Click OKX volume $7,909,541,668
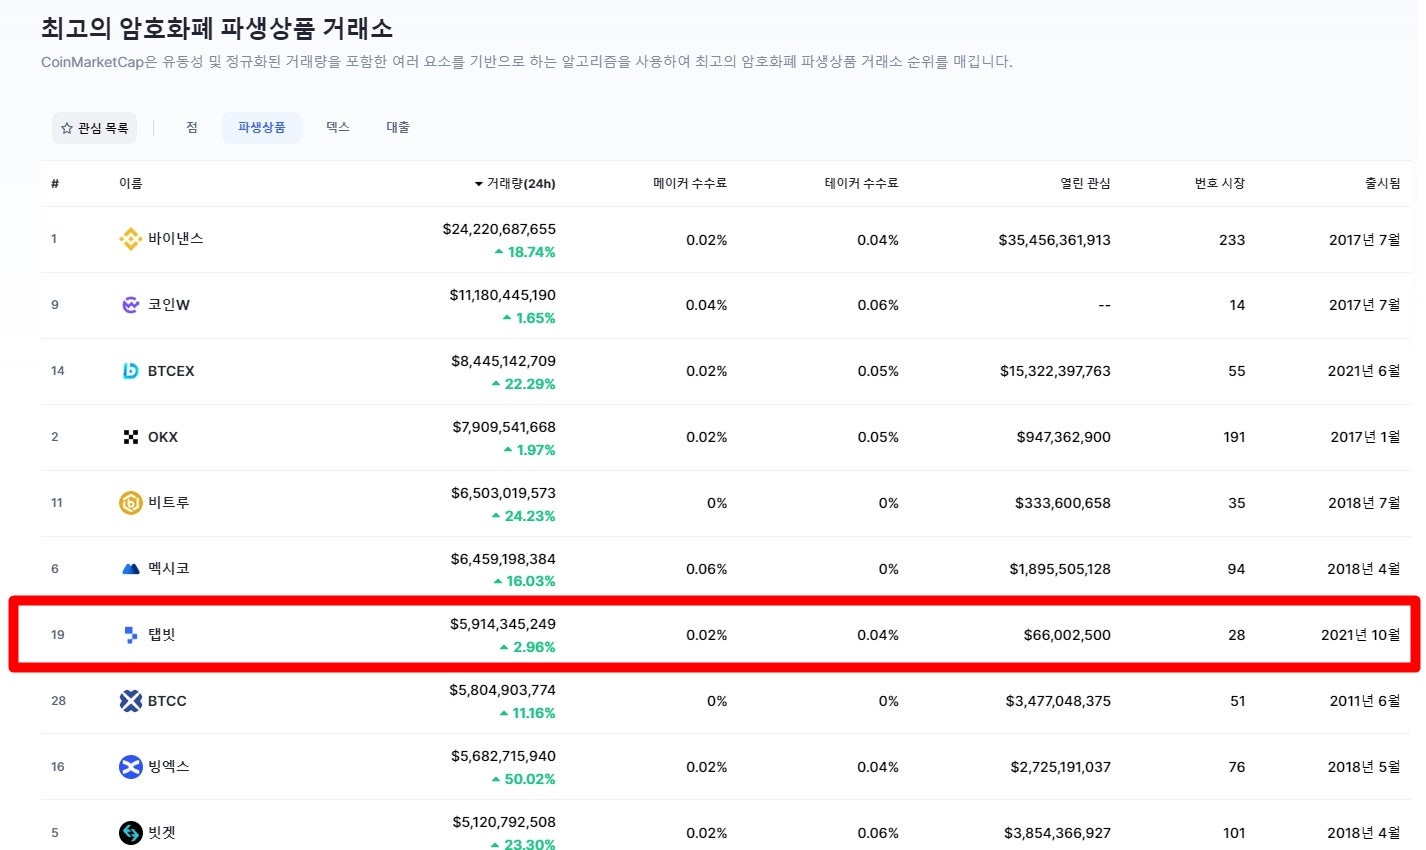The image size is (1426, 850). pyautogui.click(x=504, y=427)
